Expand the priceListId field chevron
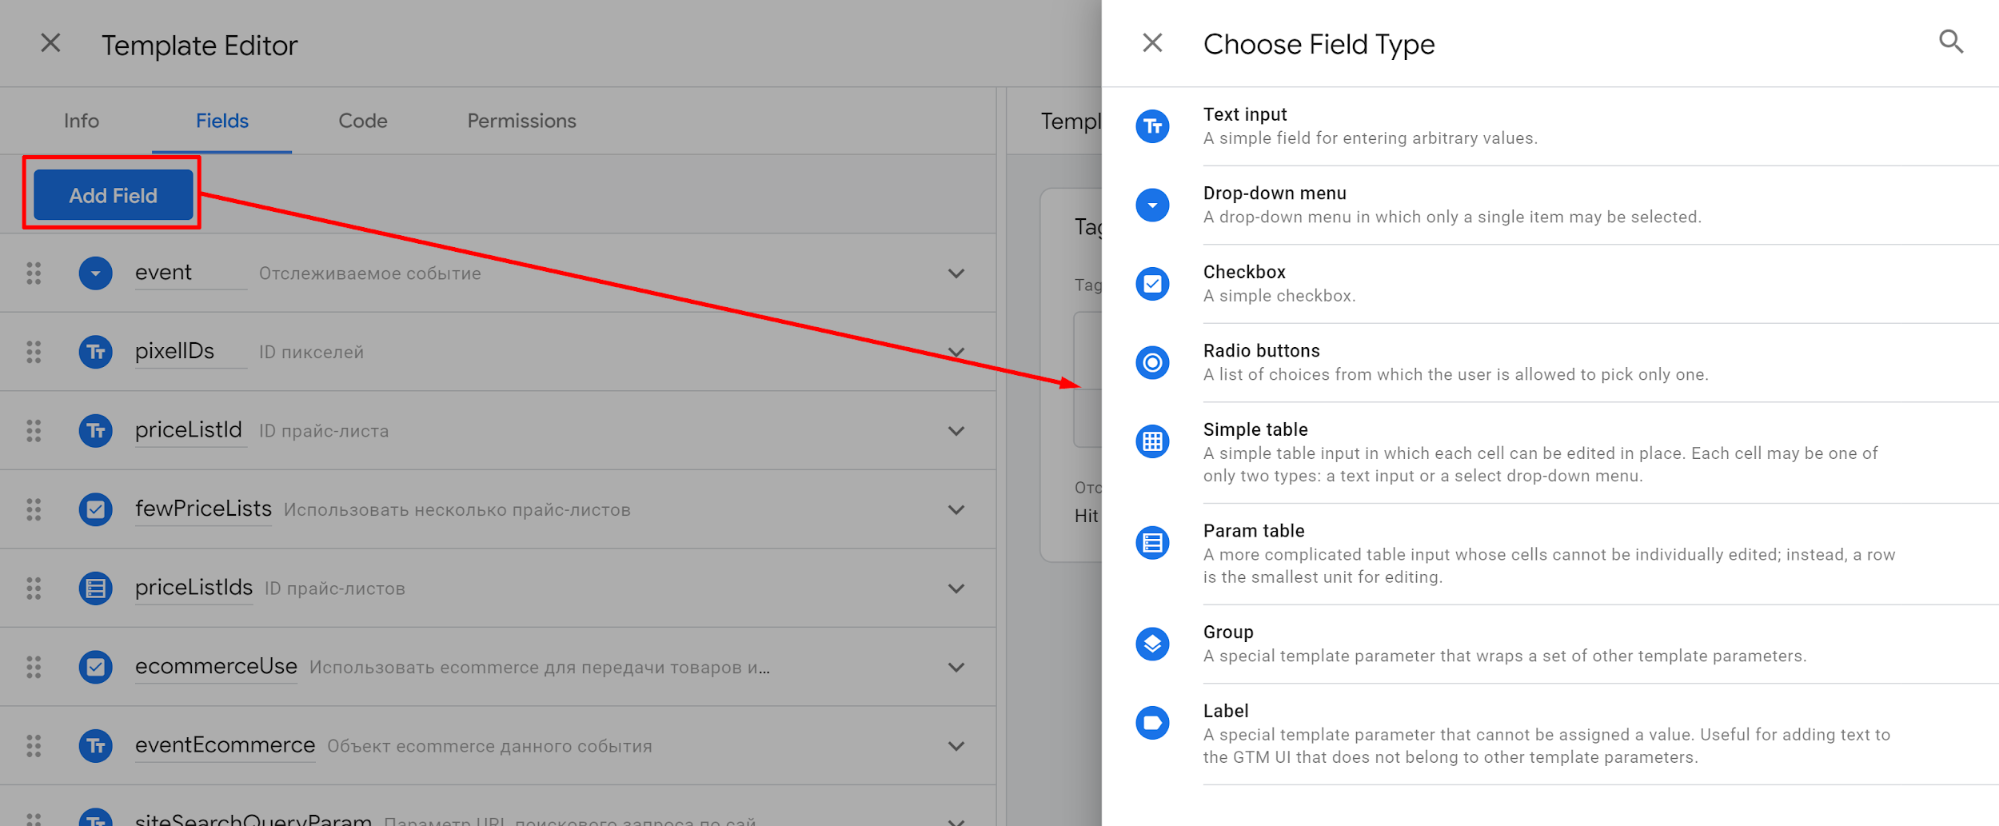Viewport: 1999px width, 826px height. (956, 431)
